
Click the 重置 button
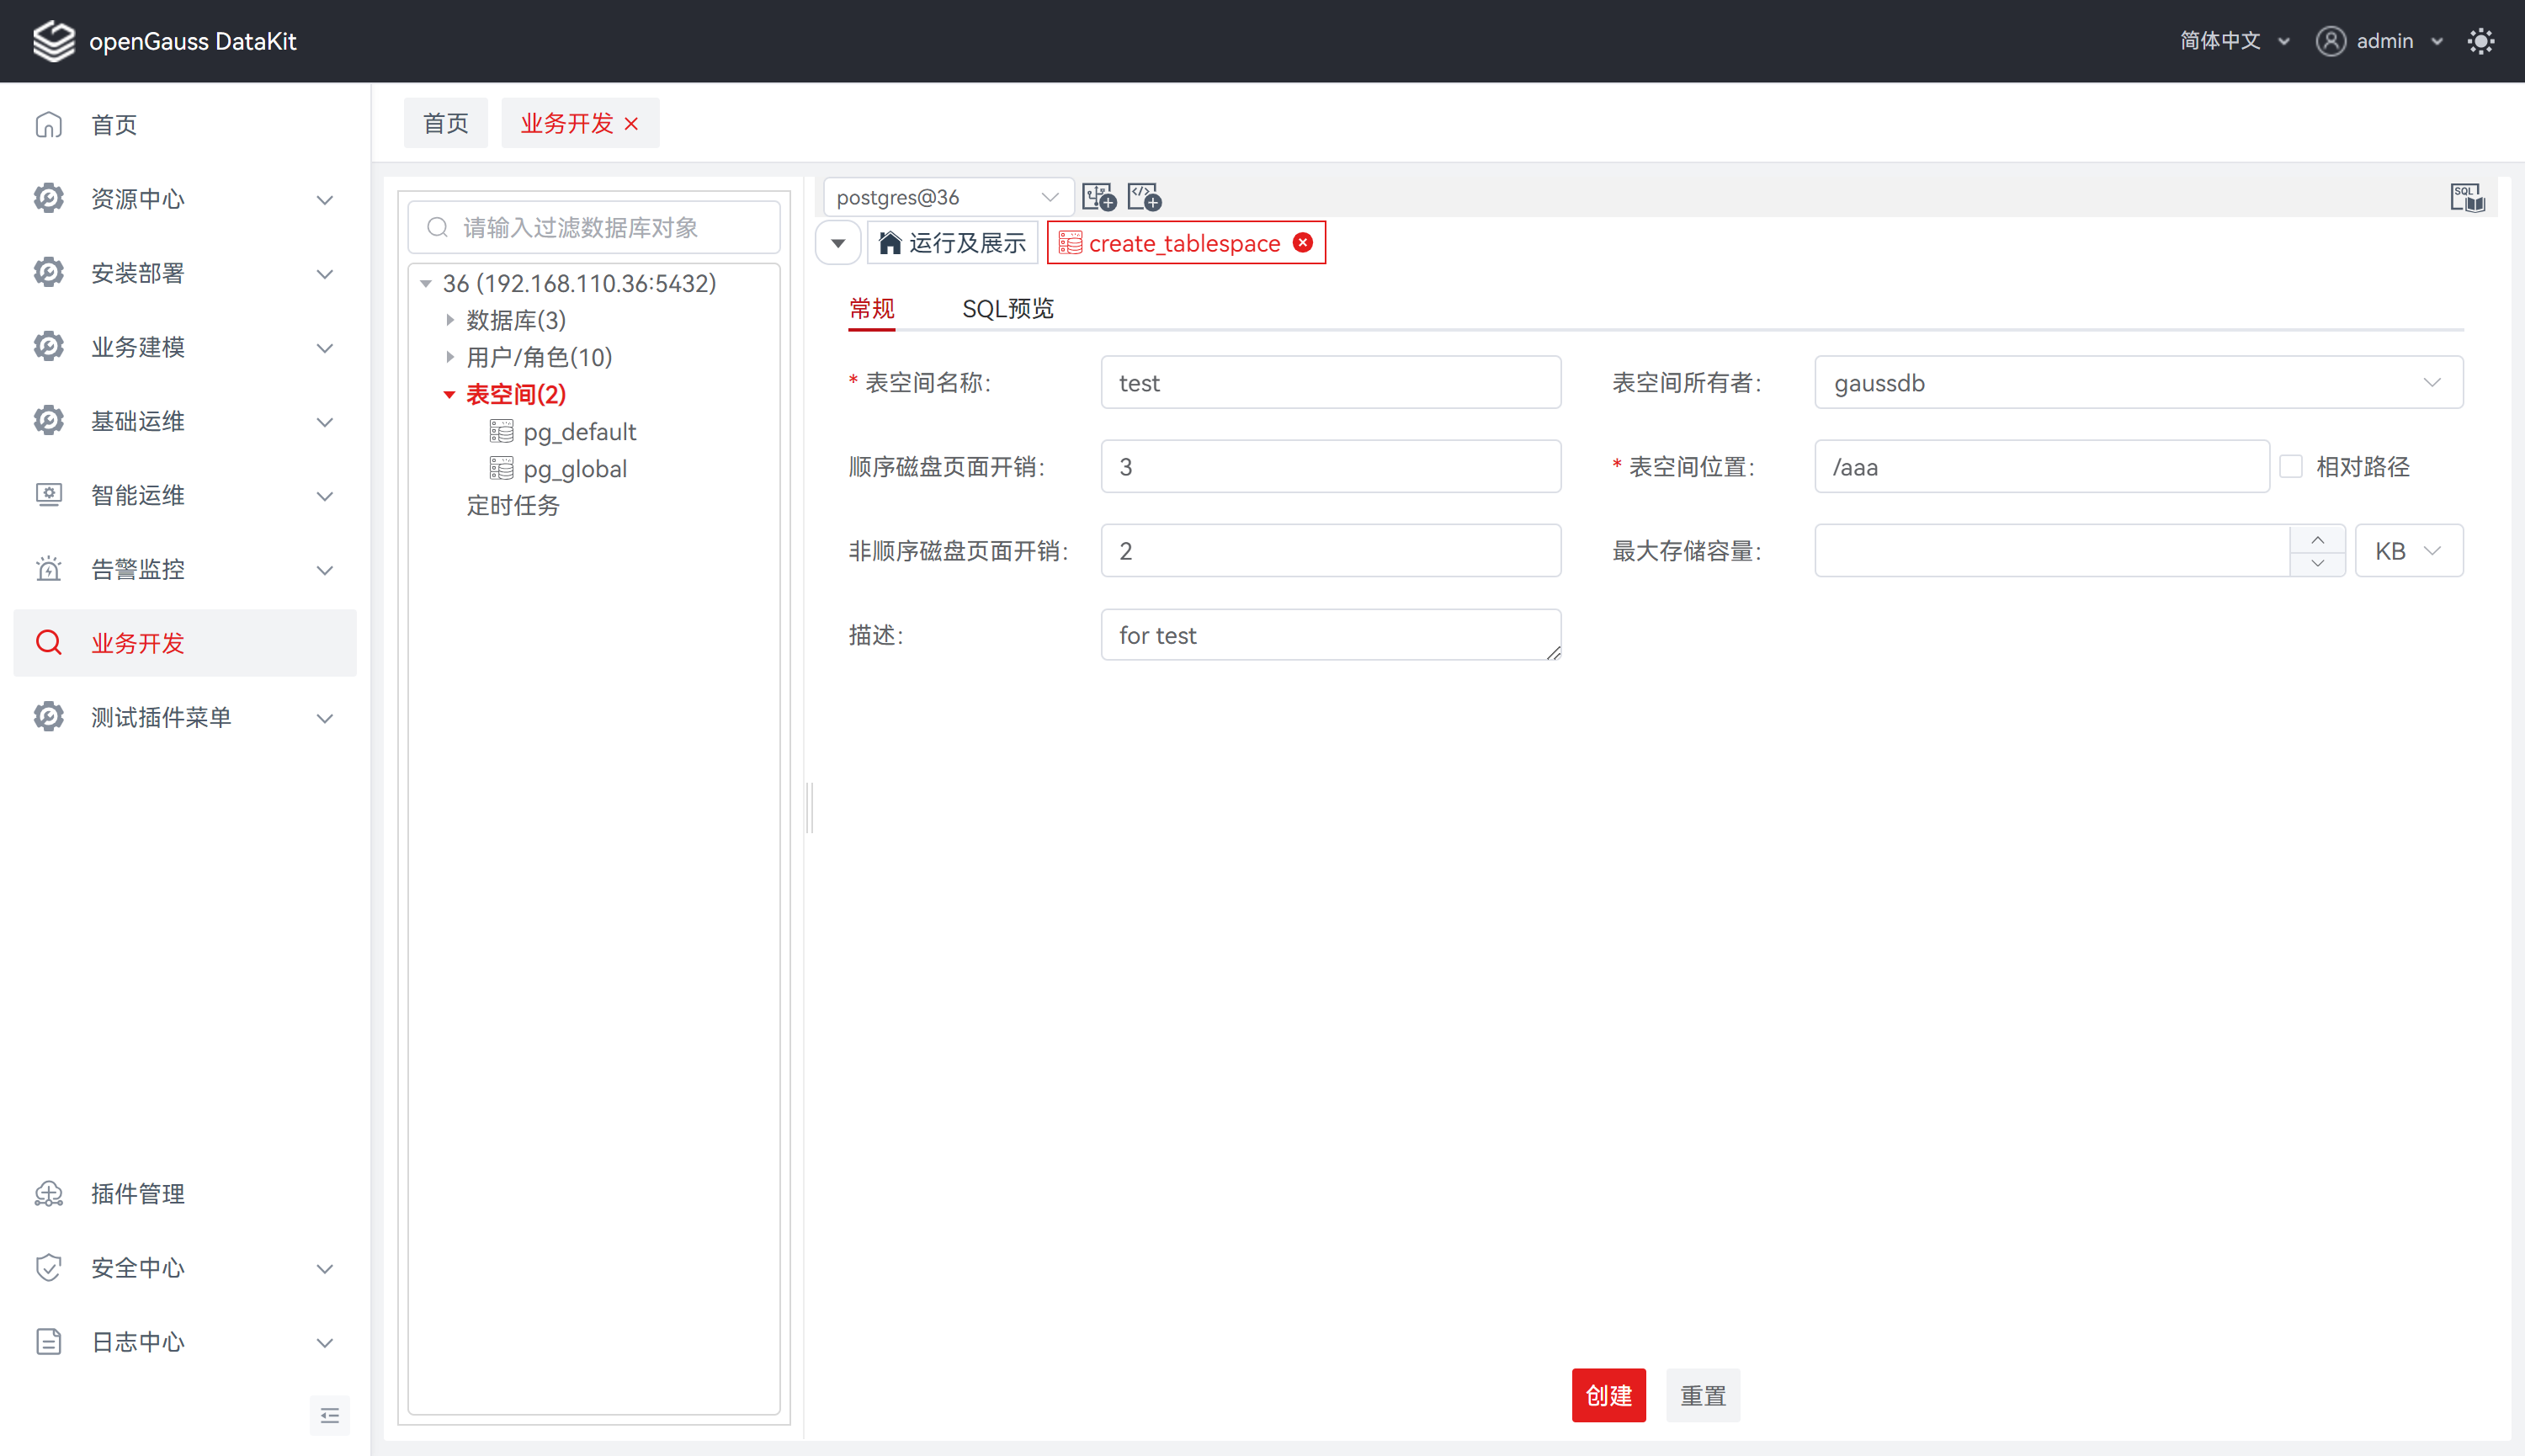click(x=1702, y=1394)
